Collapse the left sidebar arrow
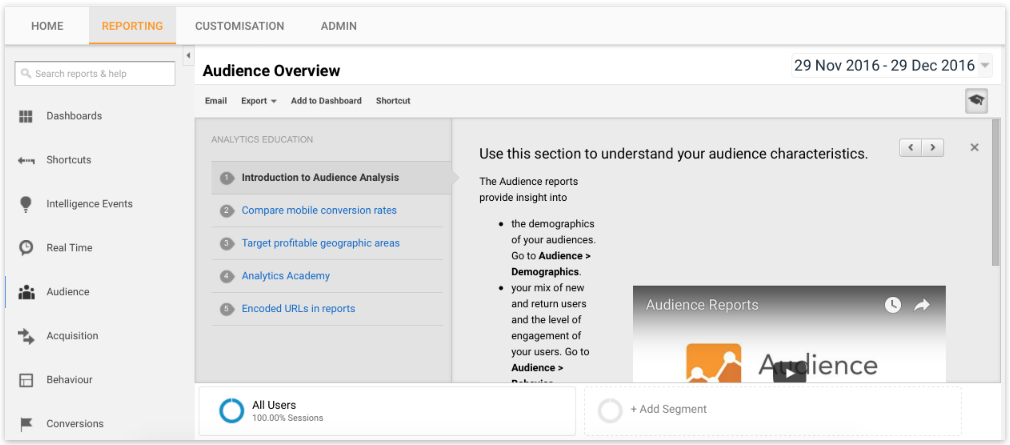 188,56
